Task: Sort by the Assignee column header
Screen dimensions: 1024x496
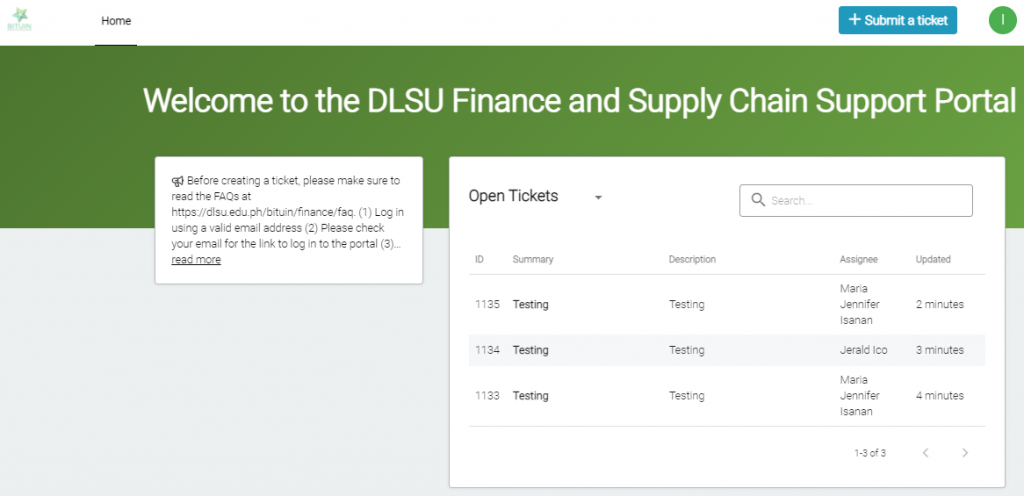Action: 859,259
